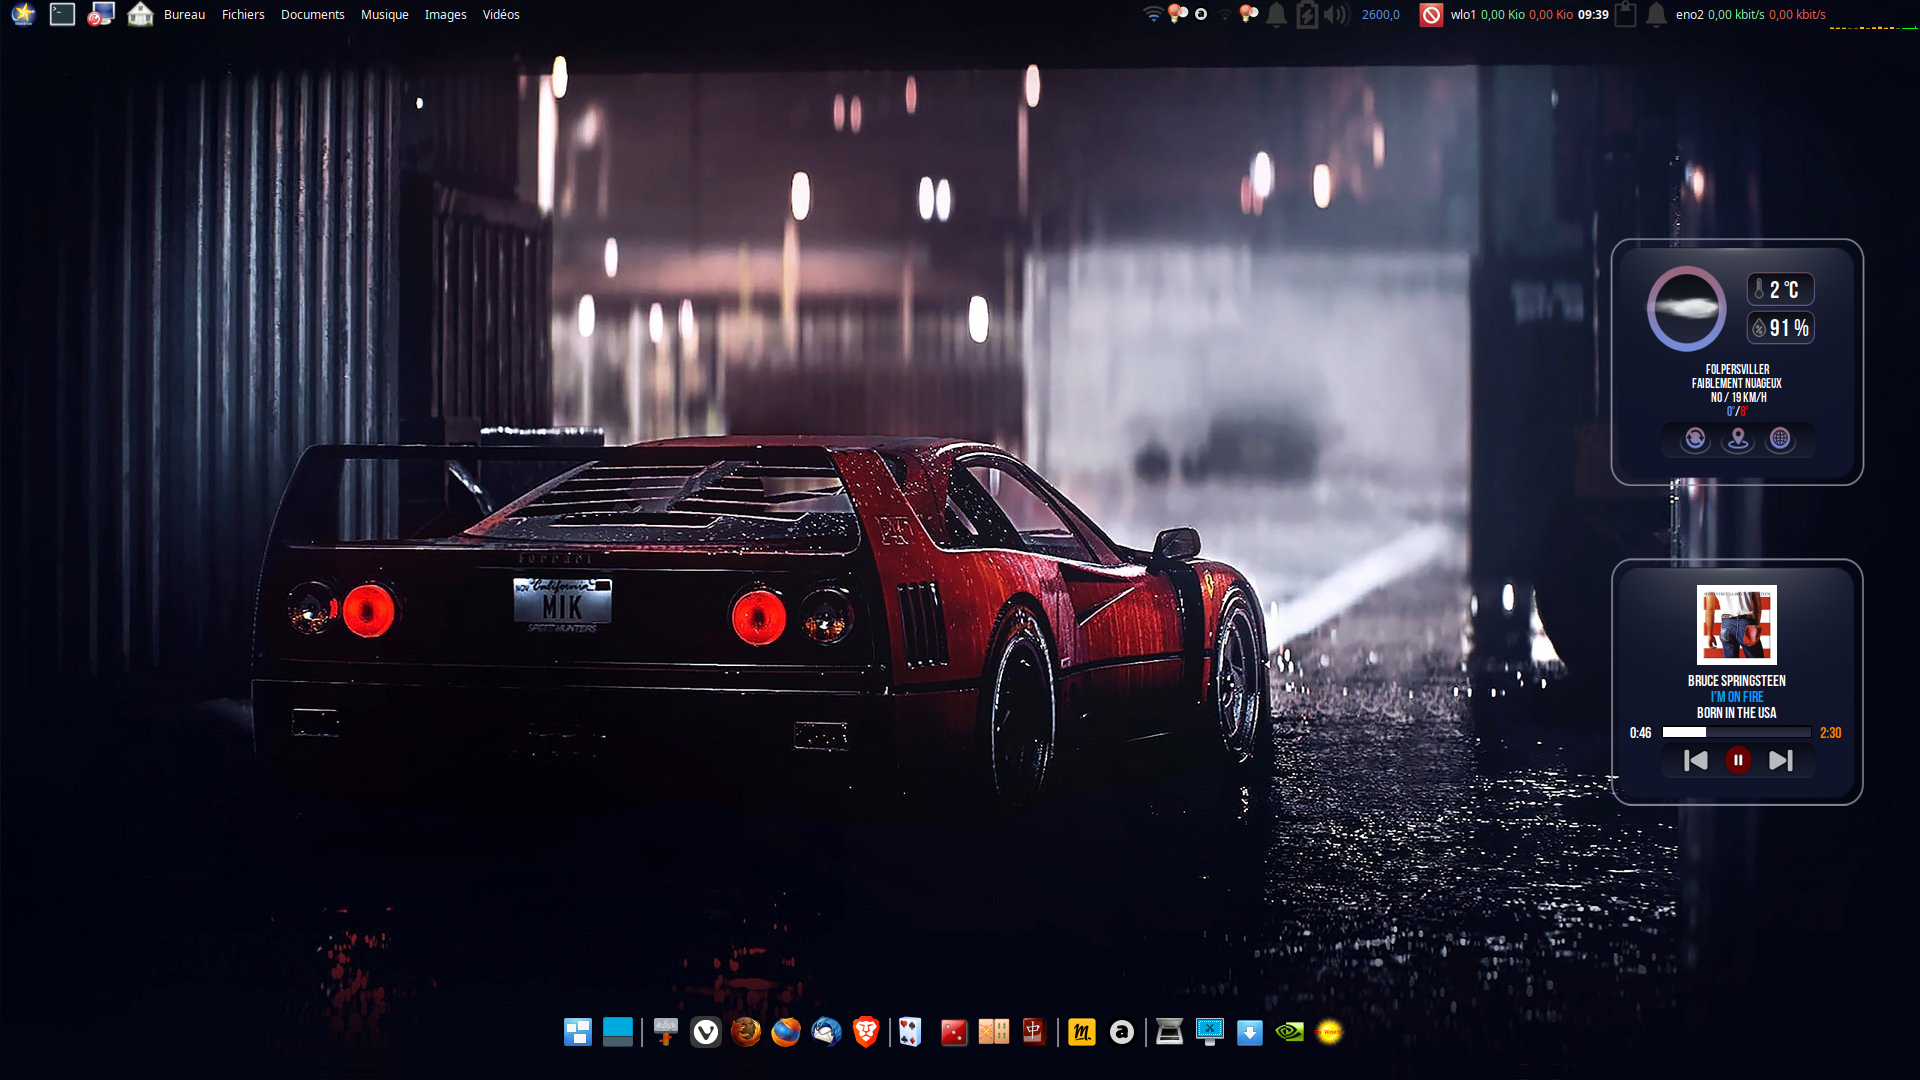
Task: Click the Born in the USA album cover
Action: click(1737, 625)
